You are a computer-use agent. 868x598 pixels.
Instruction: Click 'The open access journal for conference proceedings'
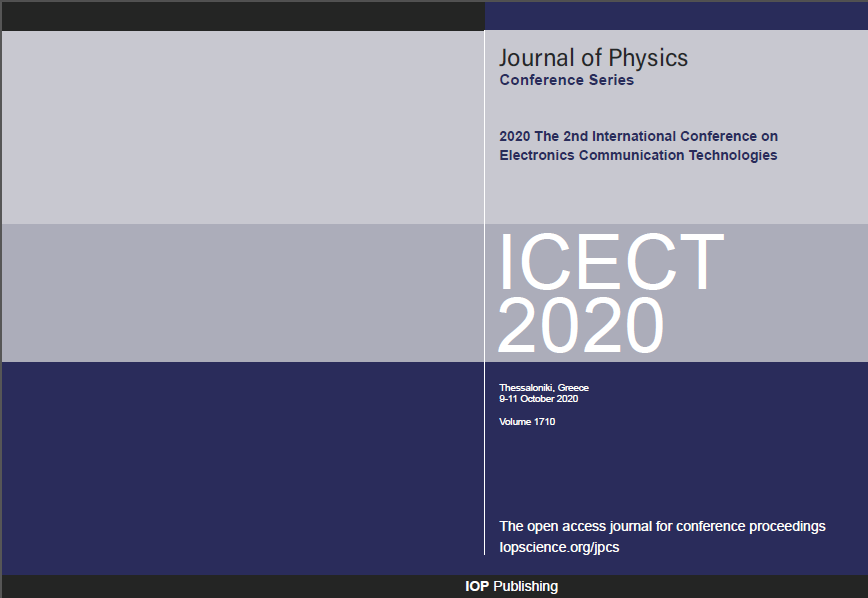(662, 527)
